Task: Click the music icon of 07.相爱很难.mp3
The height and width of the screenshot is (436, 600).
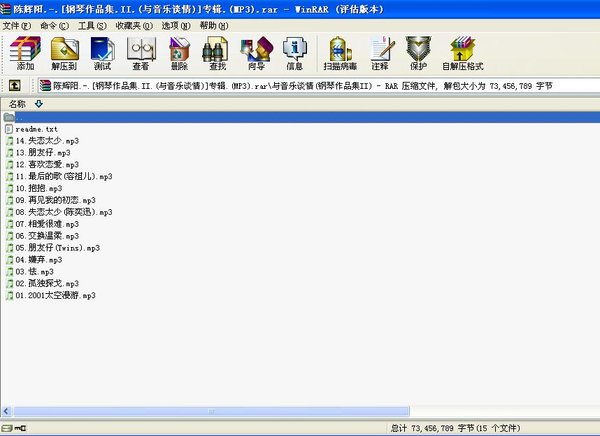Action: click(10, 224)
